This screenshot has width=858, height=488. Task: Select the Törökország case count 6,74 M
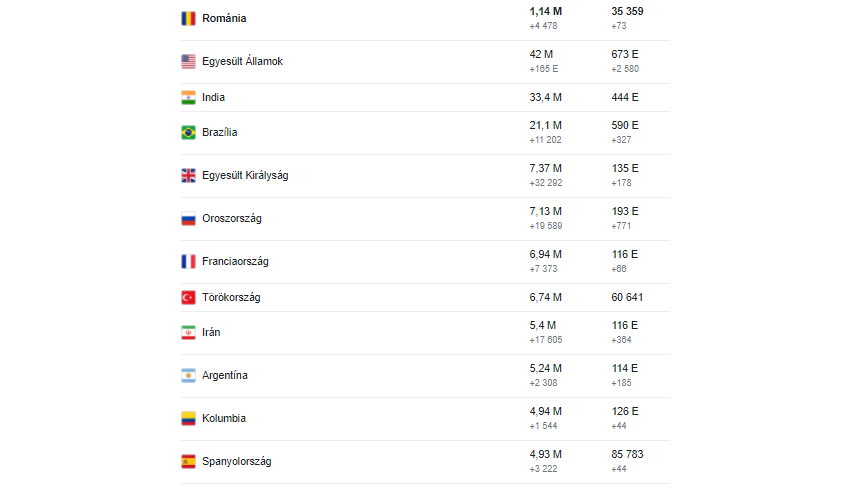click(x=545, y=297)
